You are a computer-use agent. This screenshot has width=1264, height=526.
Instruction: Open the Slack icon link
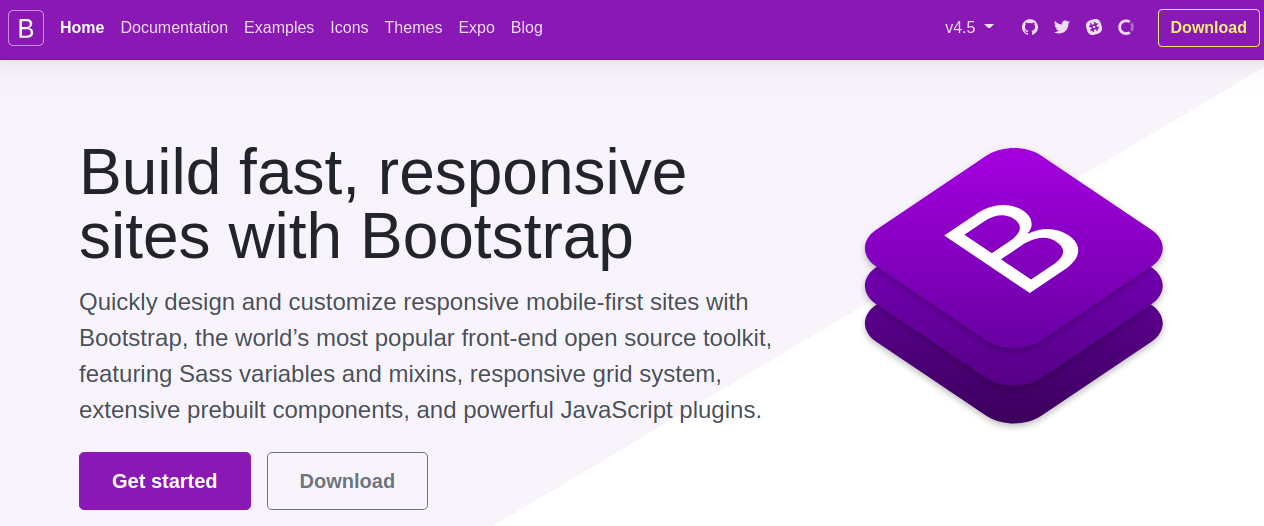click(x=1094, y=27)
